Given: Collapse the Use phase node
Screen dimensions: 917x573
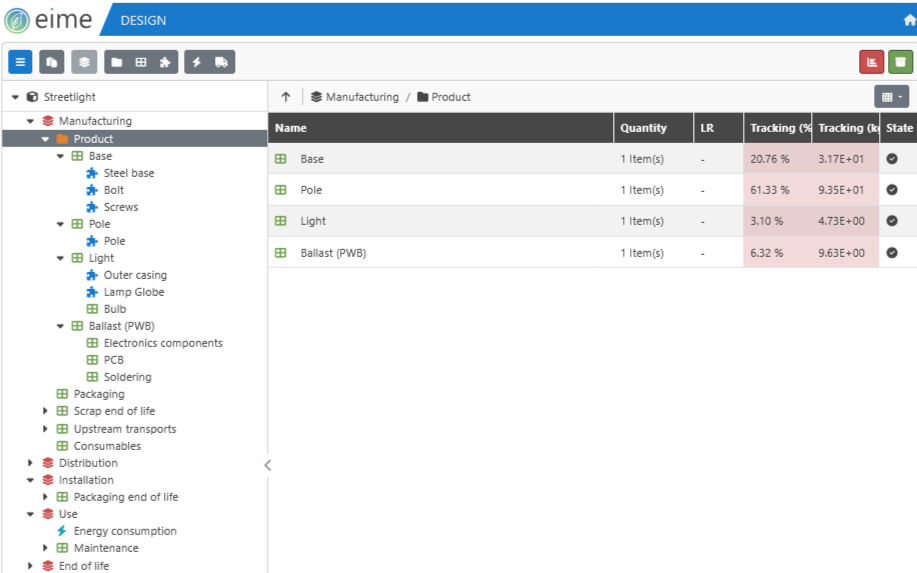Looking at the screenshot, I should [x=30, y=514].
